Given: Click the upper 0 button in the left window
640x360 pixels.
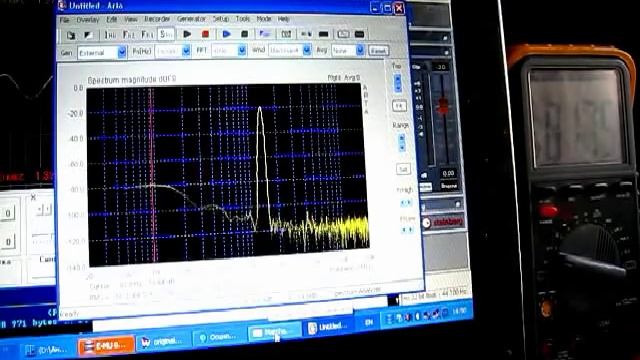Looking at the screenshot, I should click(8, 213).
